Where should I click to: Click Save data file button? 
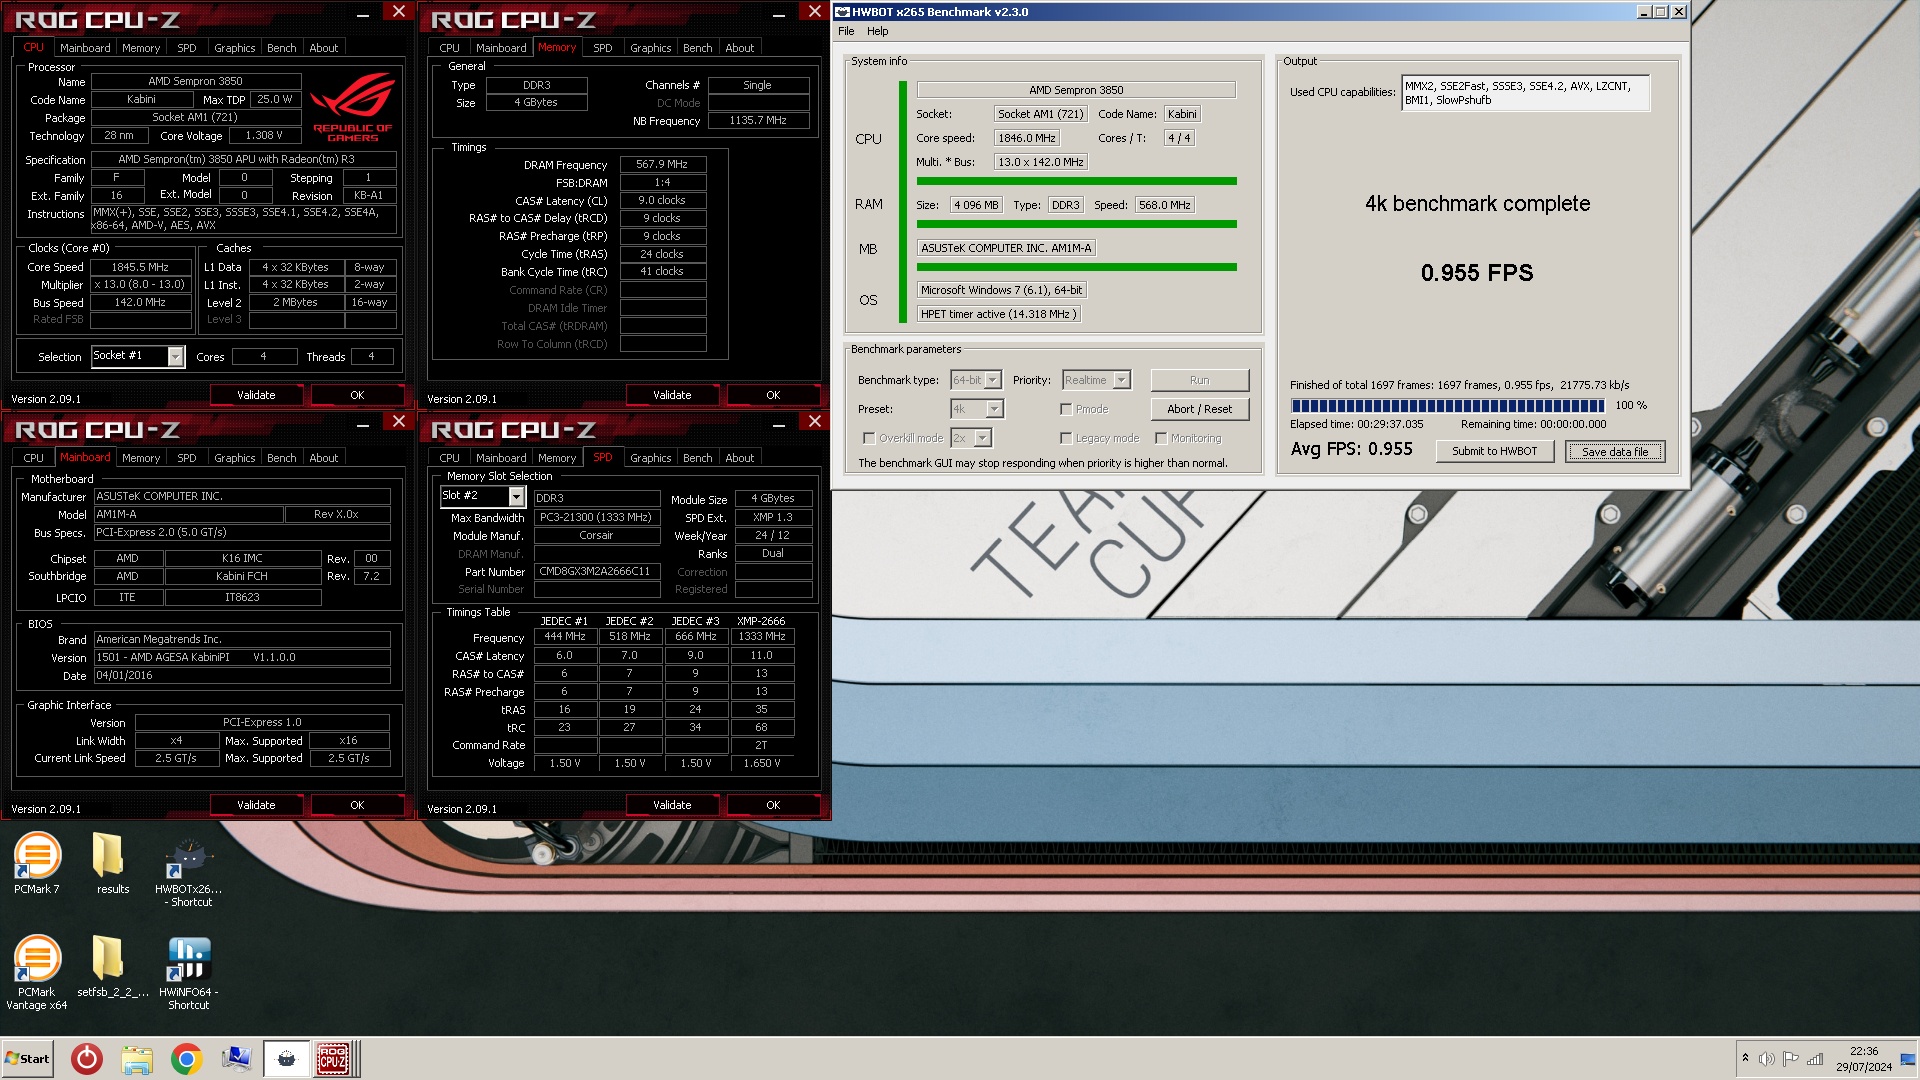(x=1614, y=452)
